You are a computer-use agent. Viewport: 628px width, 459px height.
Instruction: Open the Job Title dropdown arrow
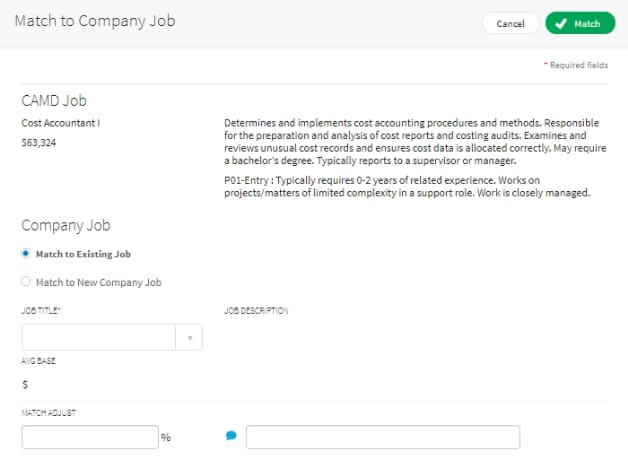(x=190, y=338)
